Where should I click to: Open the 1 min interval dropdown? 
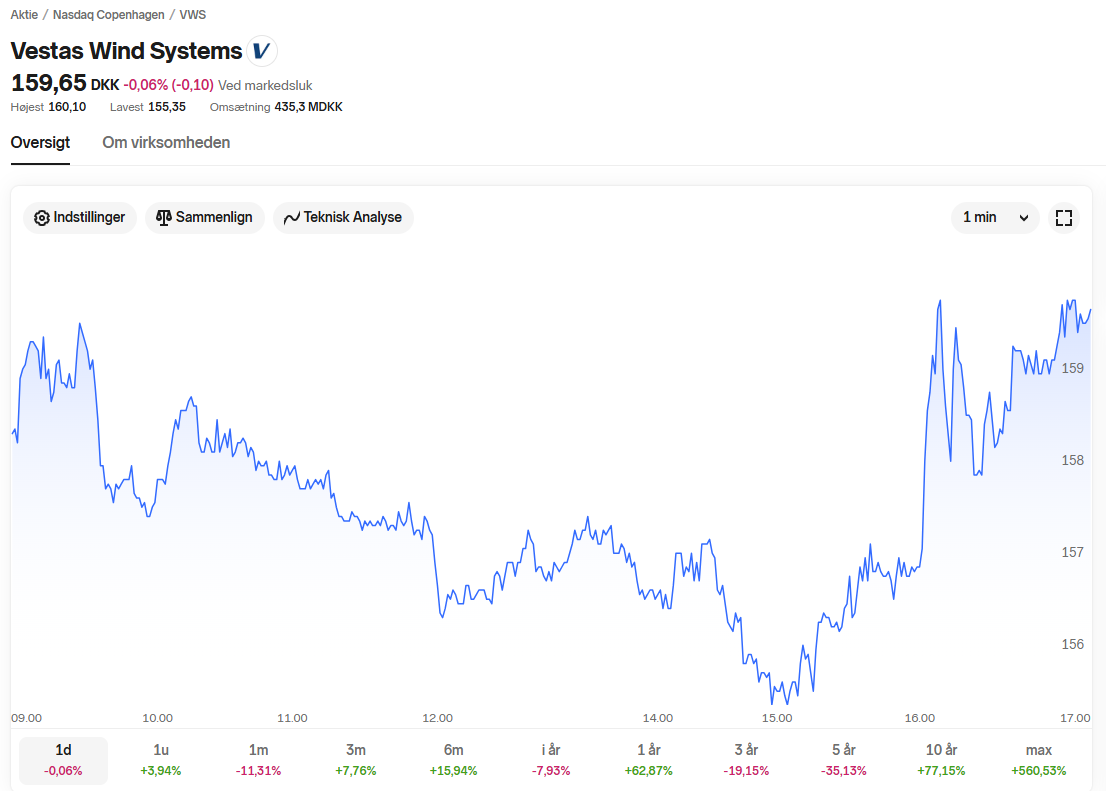[995, 218]
